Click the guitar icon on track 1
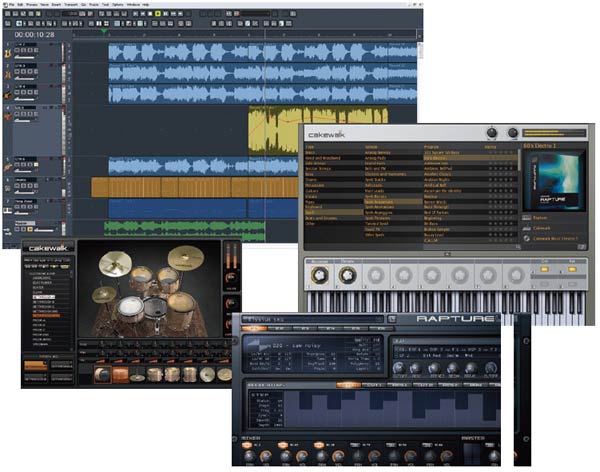The height and width of the screenshot is (472, 600). point(7,51)
